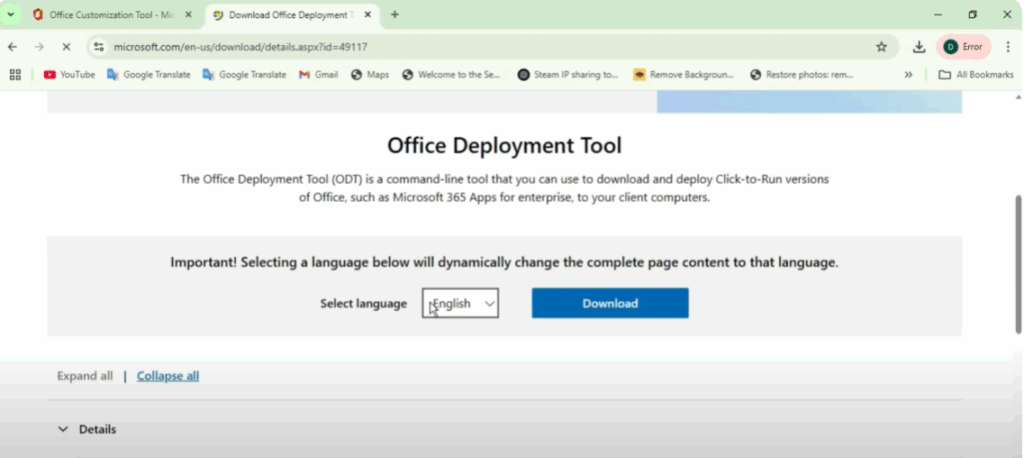This screenshot has height=458, width=1024.
Task: Open the profile Error button
Action: [x=963, y=47]
